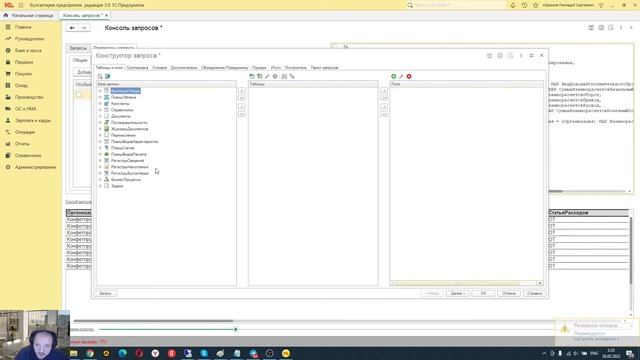
Task: Expand the РегистрыБухгалтерии tree node
Action: pos(100,173)
